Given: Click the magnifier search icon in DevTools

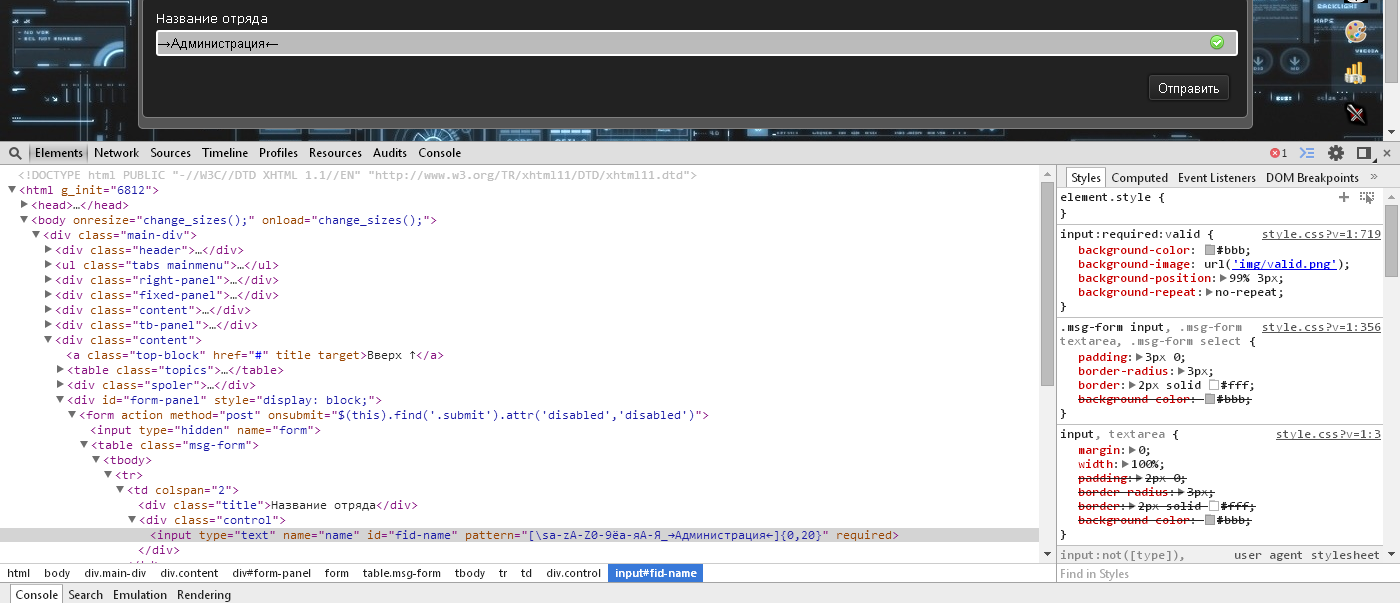Looking at the screenshot, I should point(16,153).
